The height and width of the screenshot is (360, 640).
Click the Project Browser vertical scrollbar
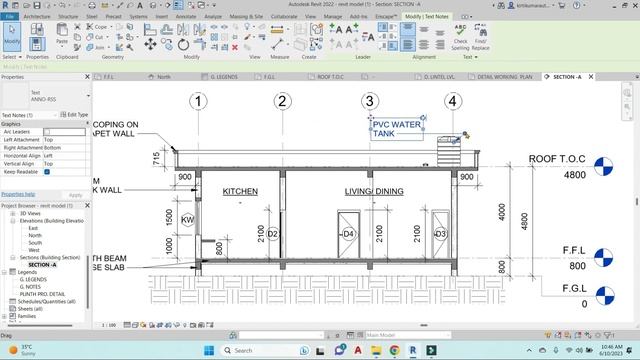tap(87, 282)
